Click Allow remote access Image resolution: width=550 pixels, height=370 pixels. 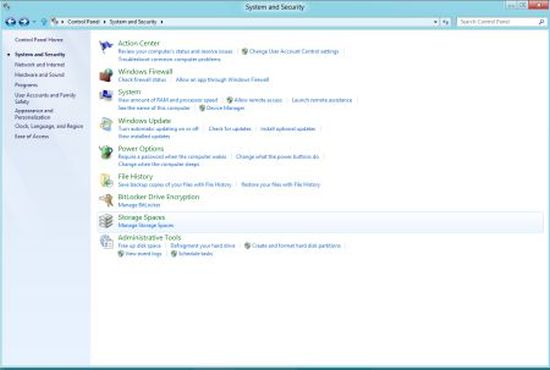(x=258, y=100)
